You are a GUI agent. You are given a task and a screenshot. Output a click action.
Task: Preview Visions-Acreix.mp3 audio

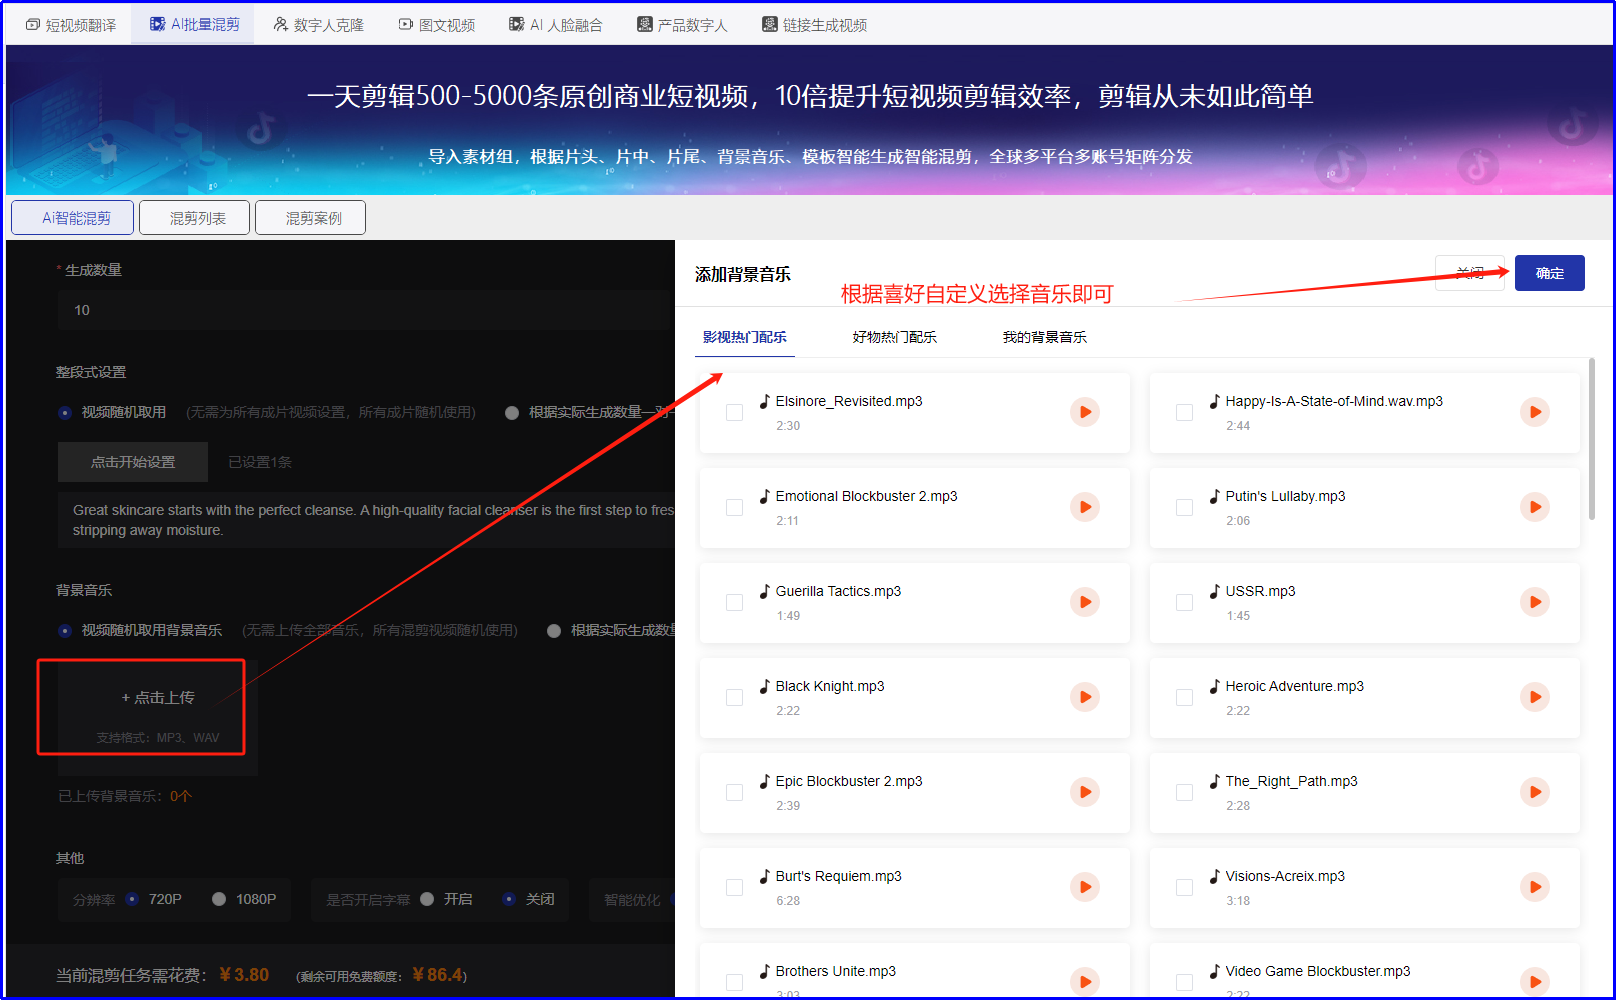coord(1534,887)
